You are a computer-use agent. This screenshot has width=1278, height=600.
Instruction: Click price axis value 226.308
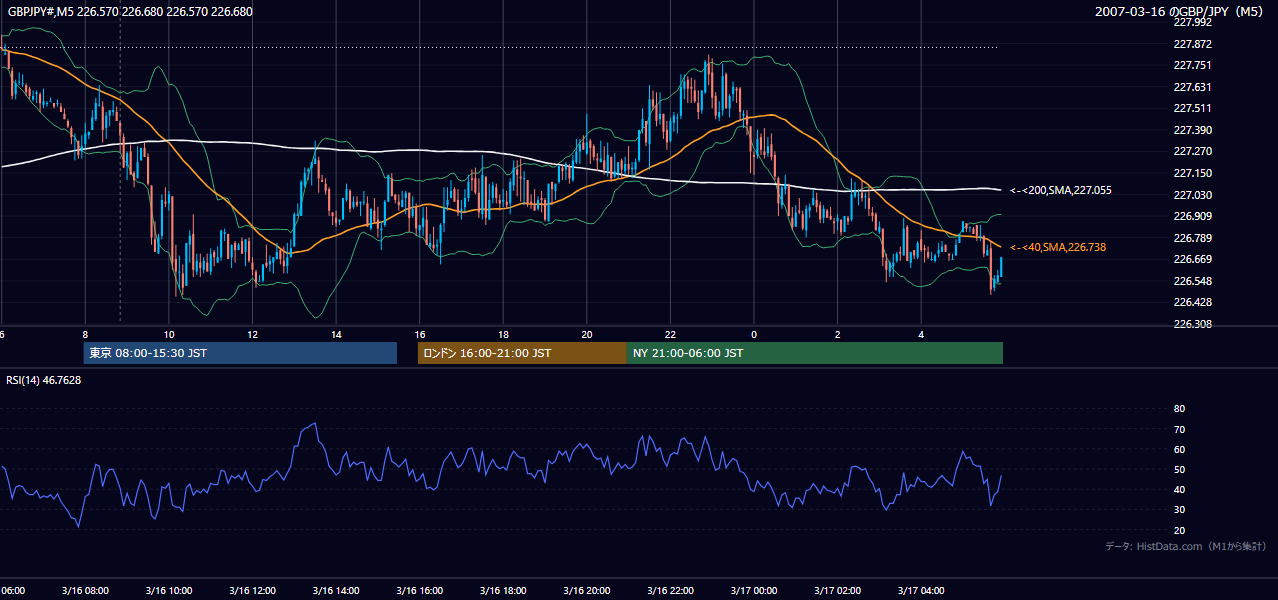[1192, 324]
